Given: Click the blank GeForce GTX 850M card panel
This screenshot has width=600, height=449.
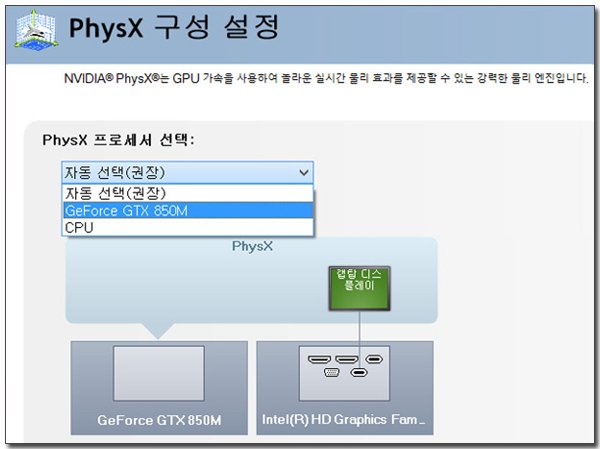Looking at the screenshot, I should tap(158, 373).
